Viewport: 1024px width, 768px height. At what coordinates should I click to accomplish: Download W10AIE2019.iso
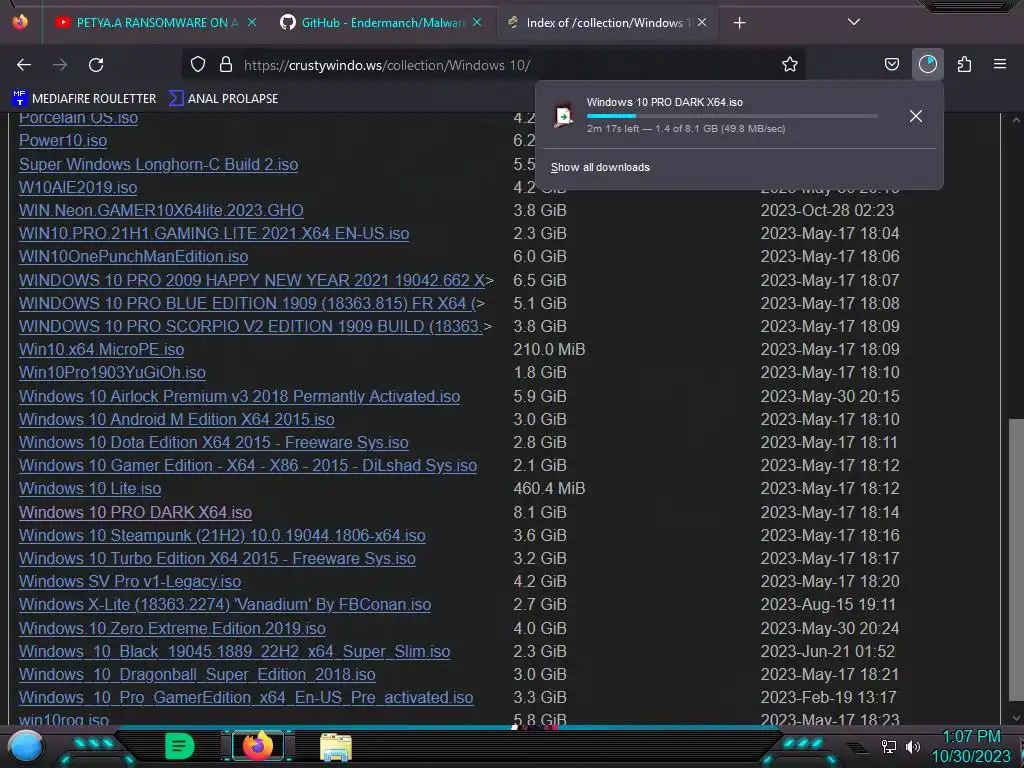(78, 187)
